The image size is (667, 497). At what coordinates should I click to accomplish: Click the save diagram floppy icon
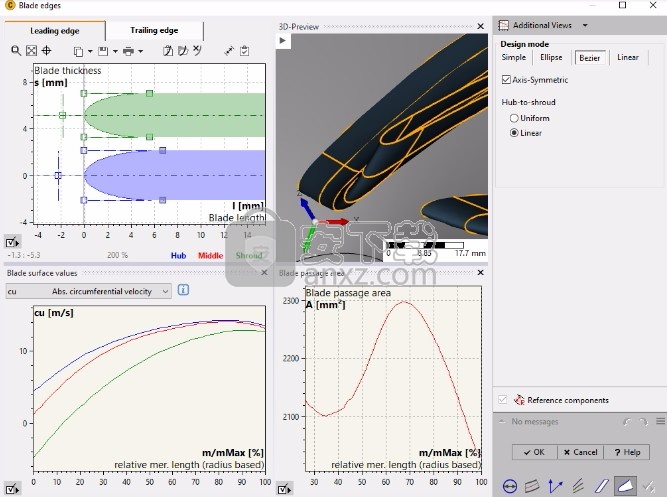tap(103, 51)
